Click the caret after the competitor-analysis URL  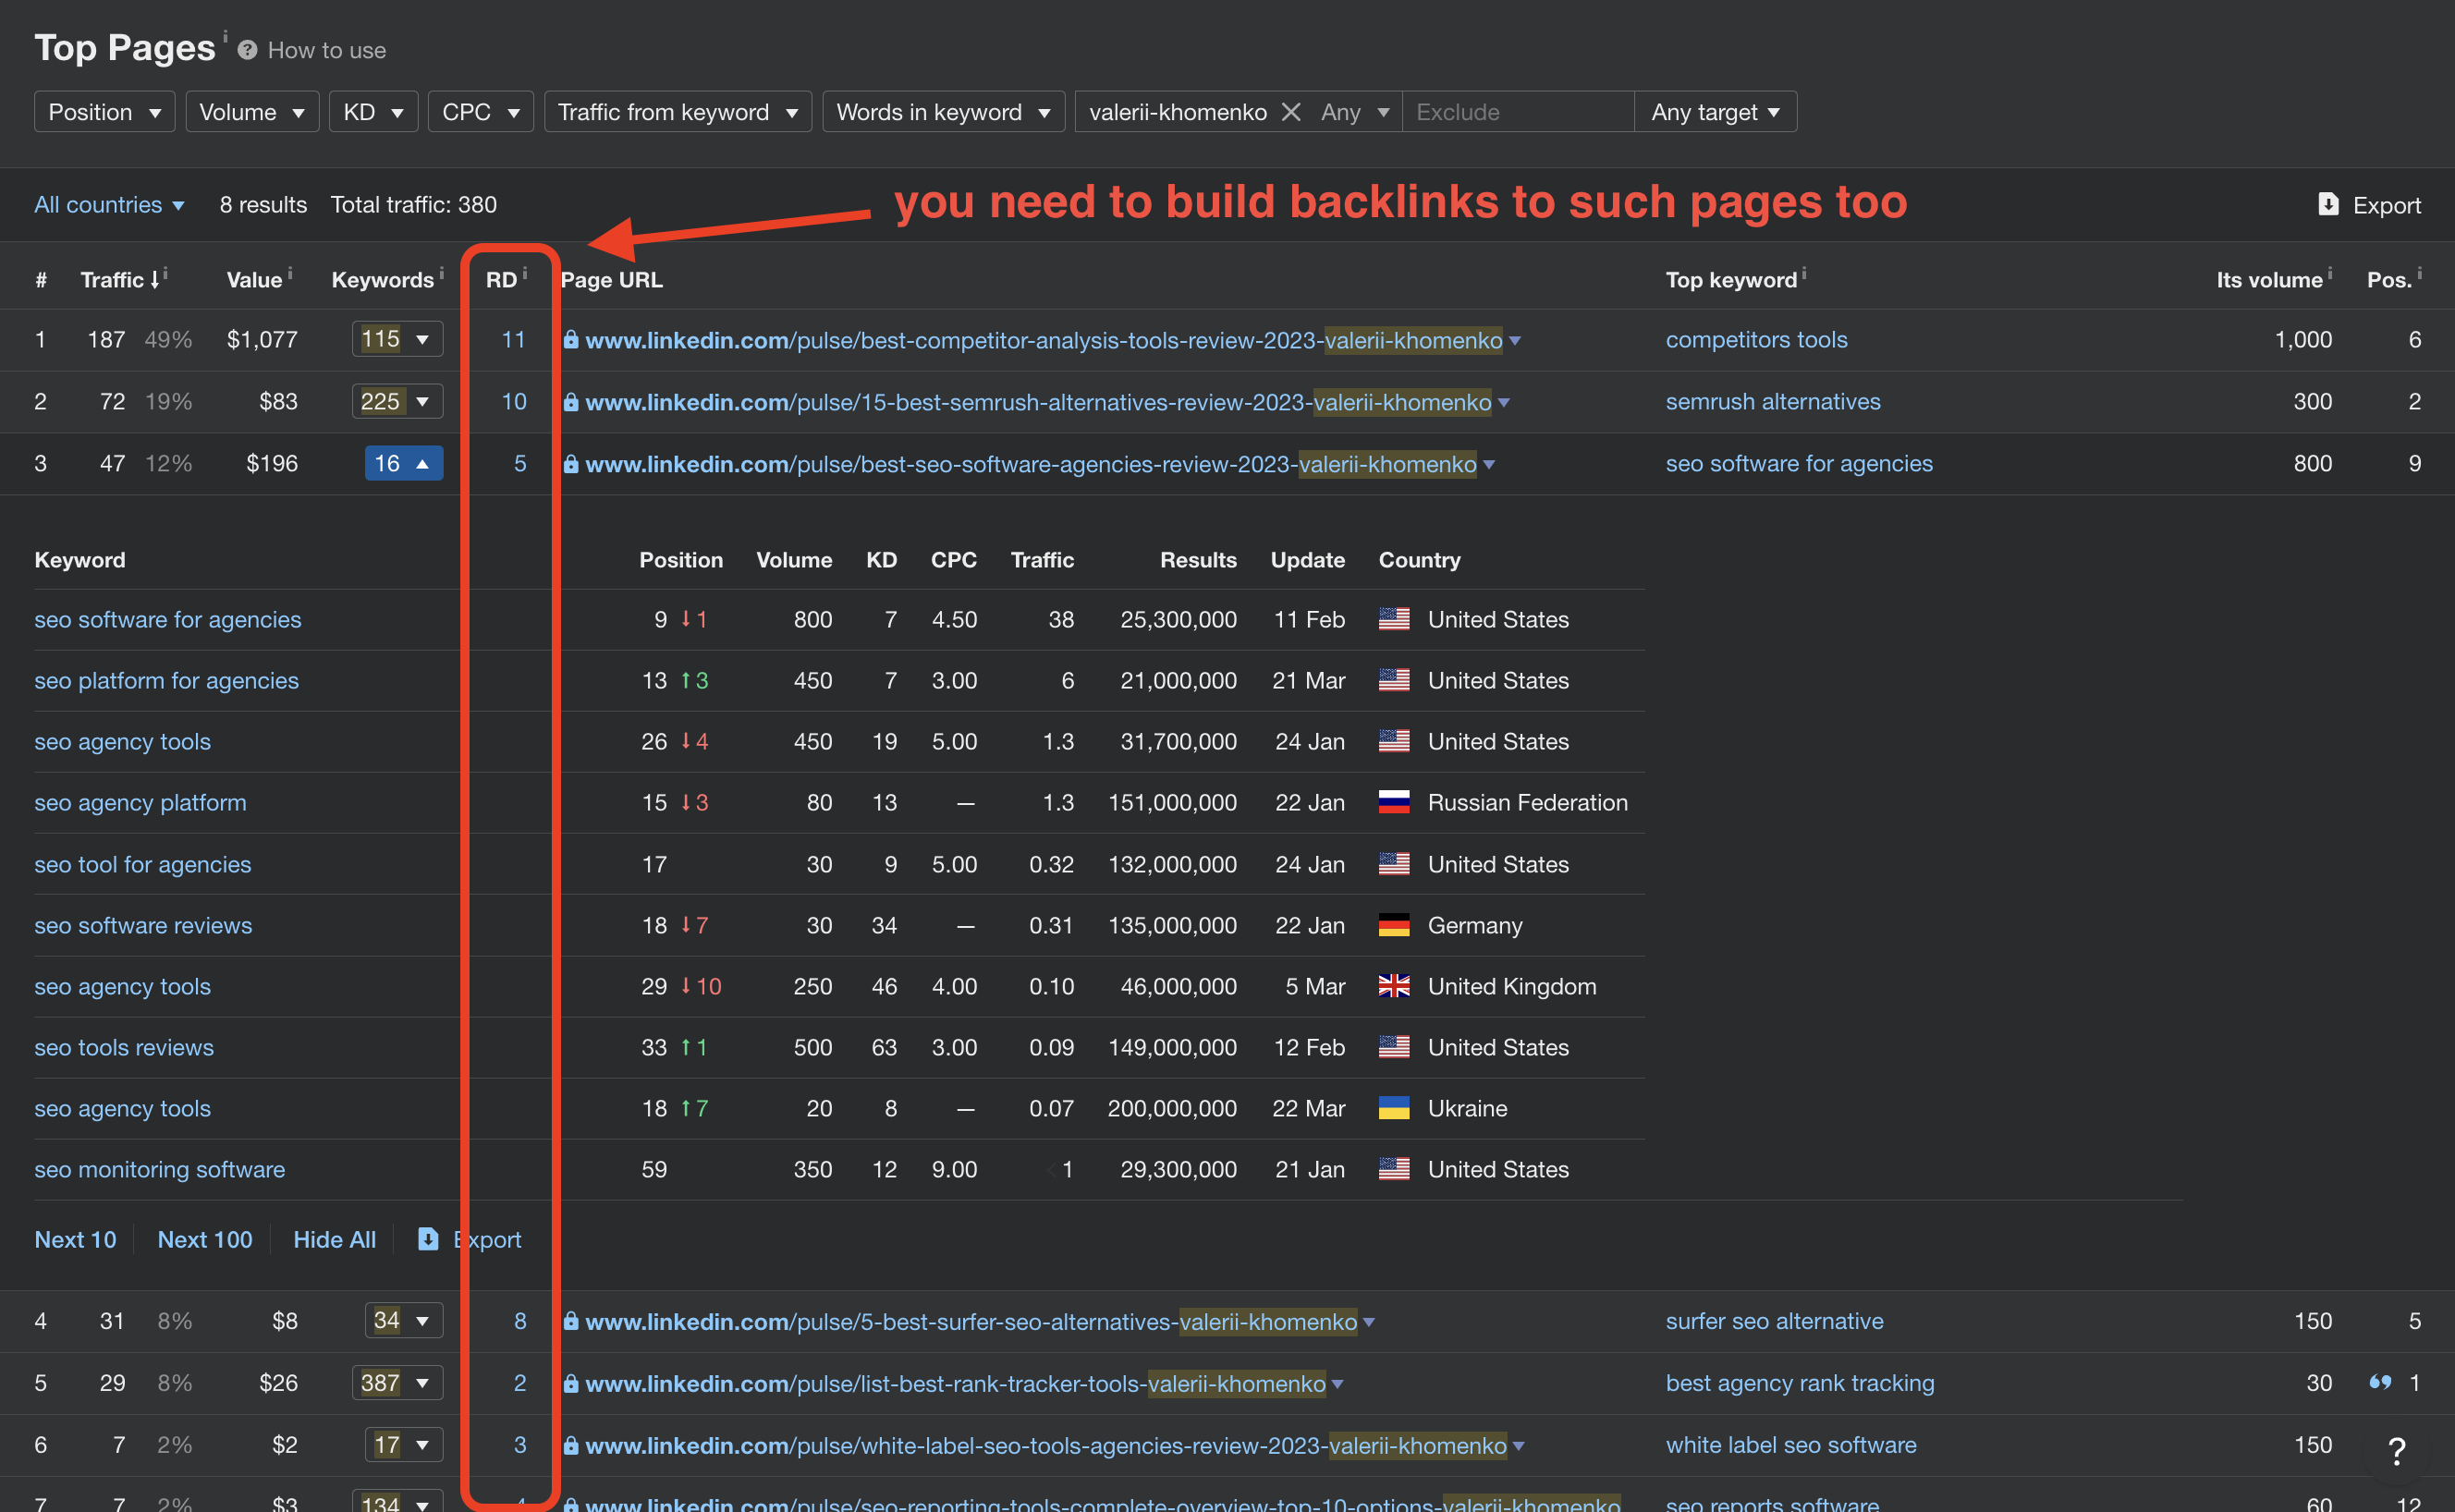click(1515, 341)
